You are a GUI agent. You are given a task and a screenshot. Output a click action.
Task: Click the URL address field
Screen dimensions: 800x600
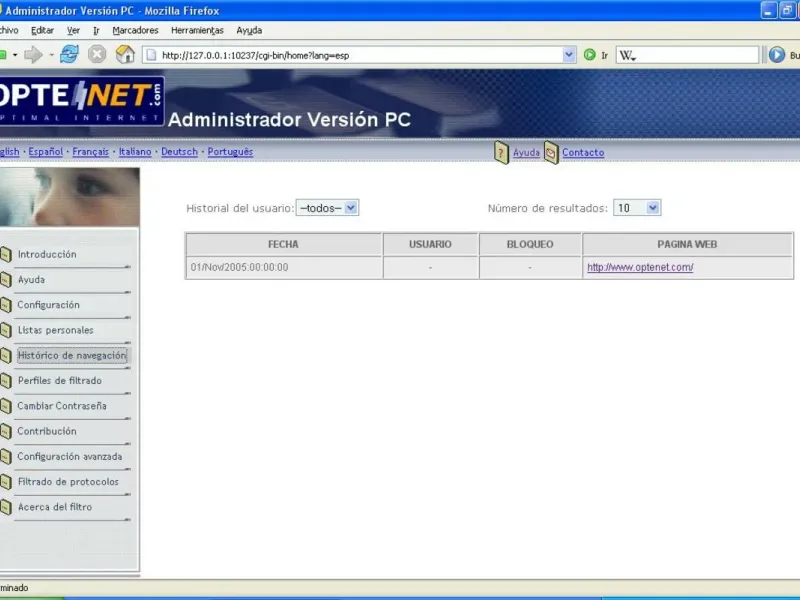point(360,55)
